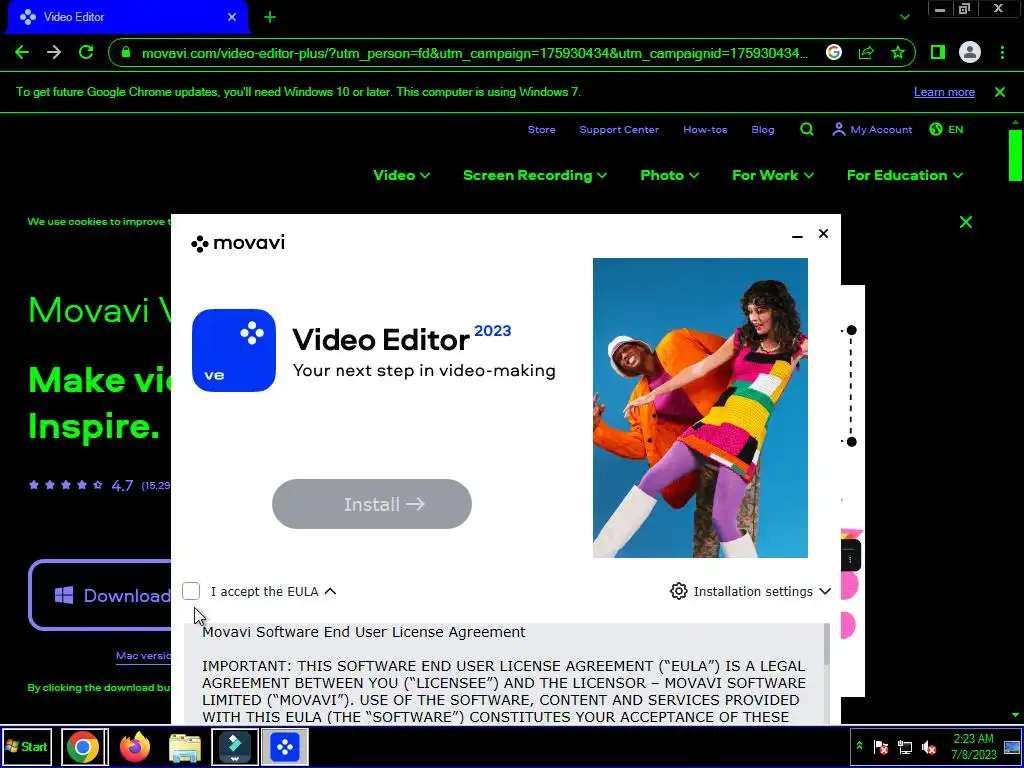
Task: Open File Explorer from the taskbar
Action: point(185,747)
